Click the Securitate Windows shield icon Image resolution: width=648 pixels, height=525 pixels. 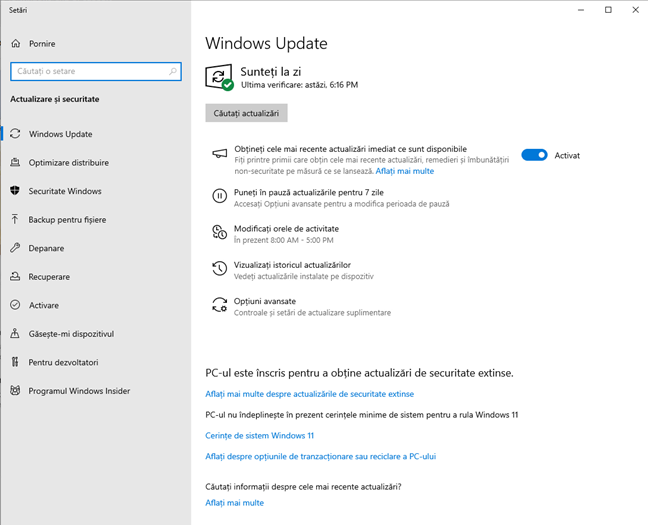coord(15,191)
